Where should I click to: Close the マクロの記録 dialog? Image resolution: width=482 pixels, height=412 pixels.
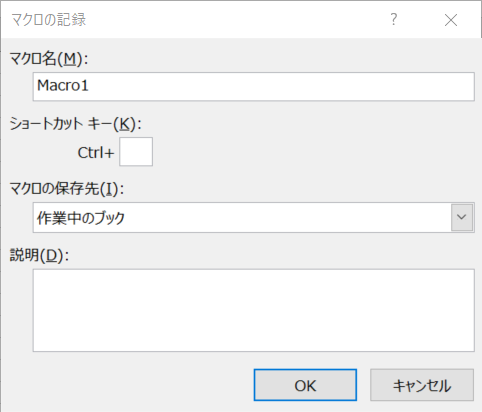coord(451,20)
